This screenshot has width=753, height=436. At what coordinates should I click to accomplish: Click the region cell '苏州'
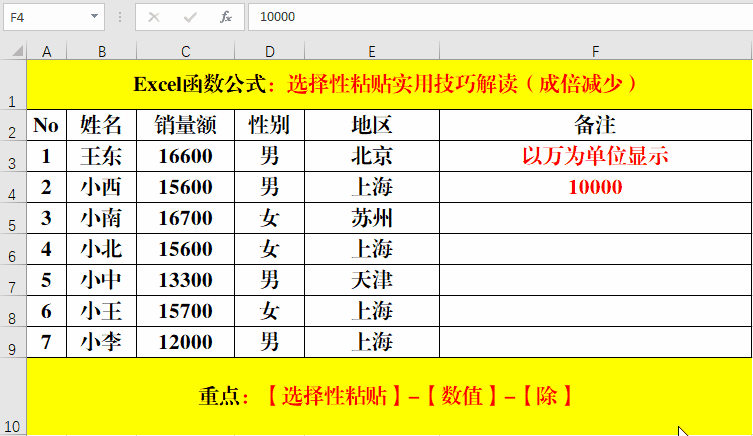[x=372, y=218]
